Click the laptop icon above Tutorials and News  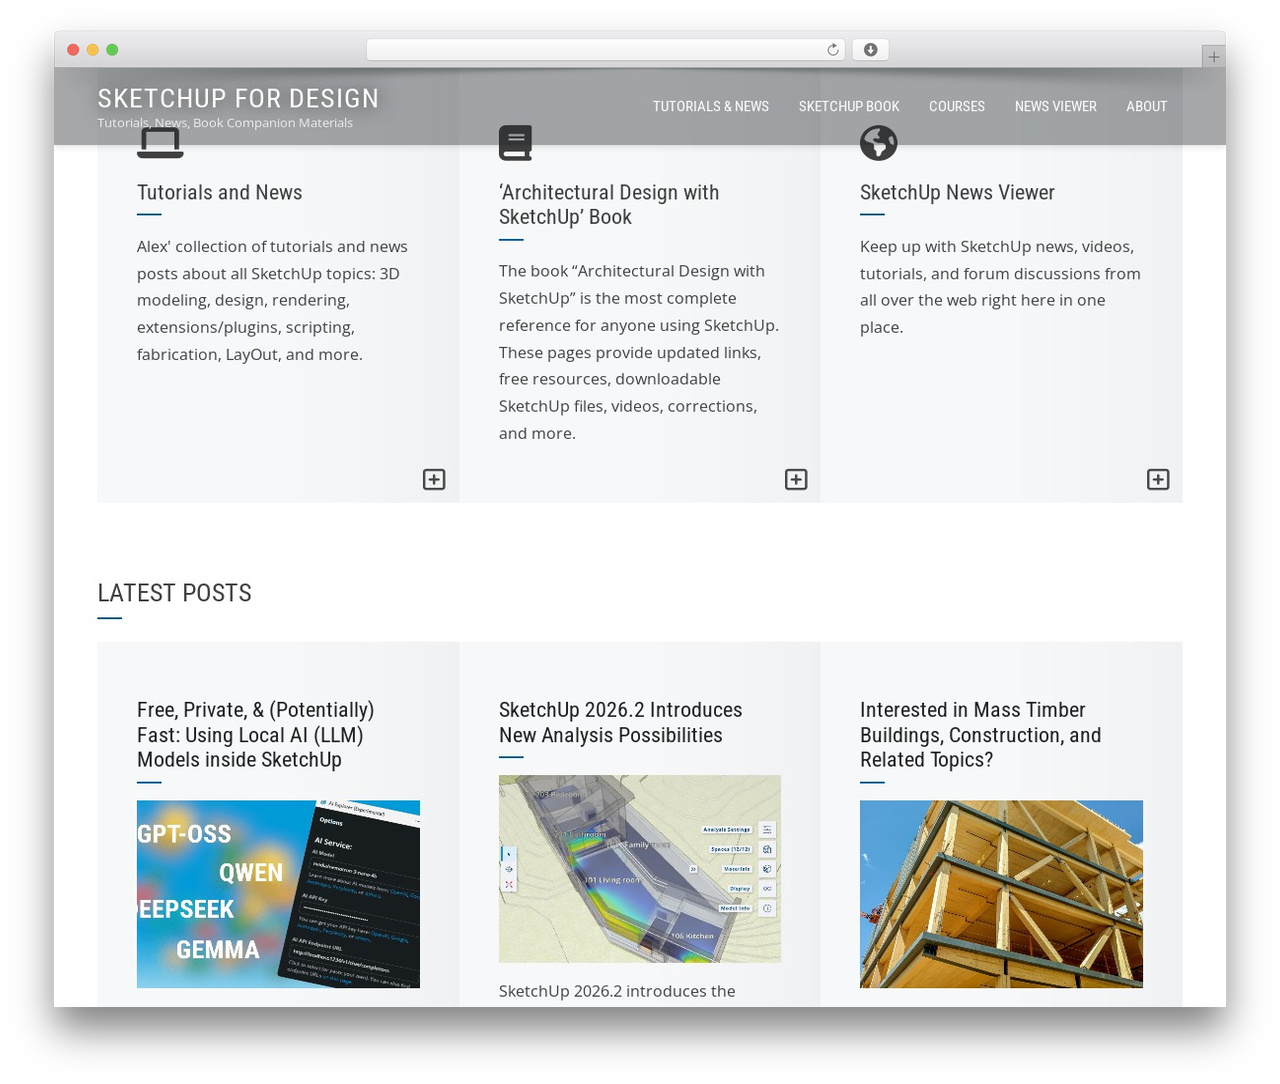160,143
